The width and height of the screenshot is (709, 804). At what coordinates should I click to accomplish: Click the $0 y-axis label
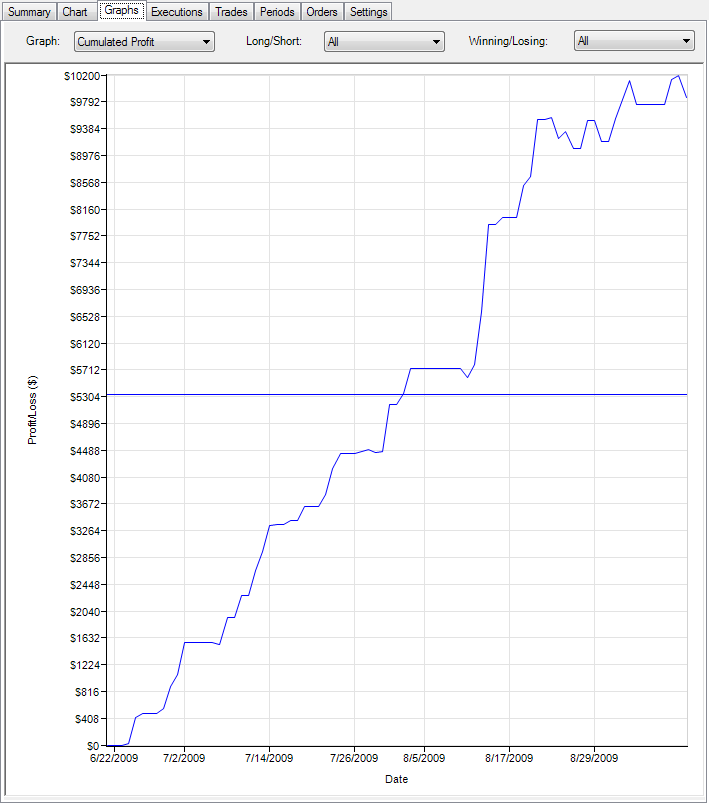pyautogui.click(x=93, y=746)
